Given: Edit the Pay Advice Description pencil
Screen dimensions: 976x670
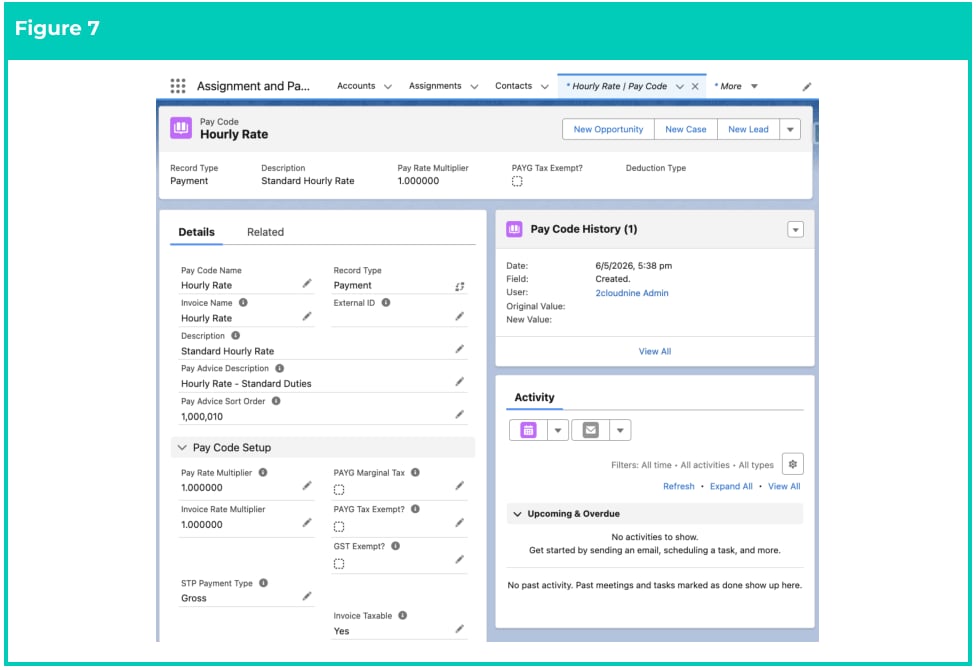Looking at the screenshot, I should click(459, 382).
